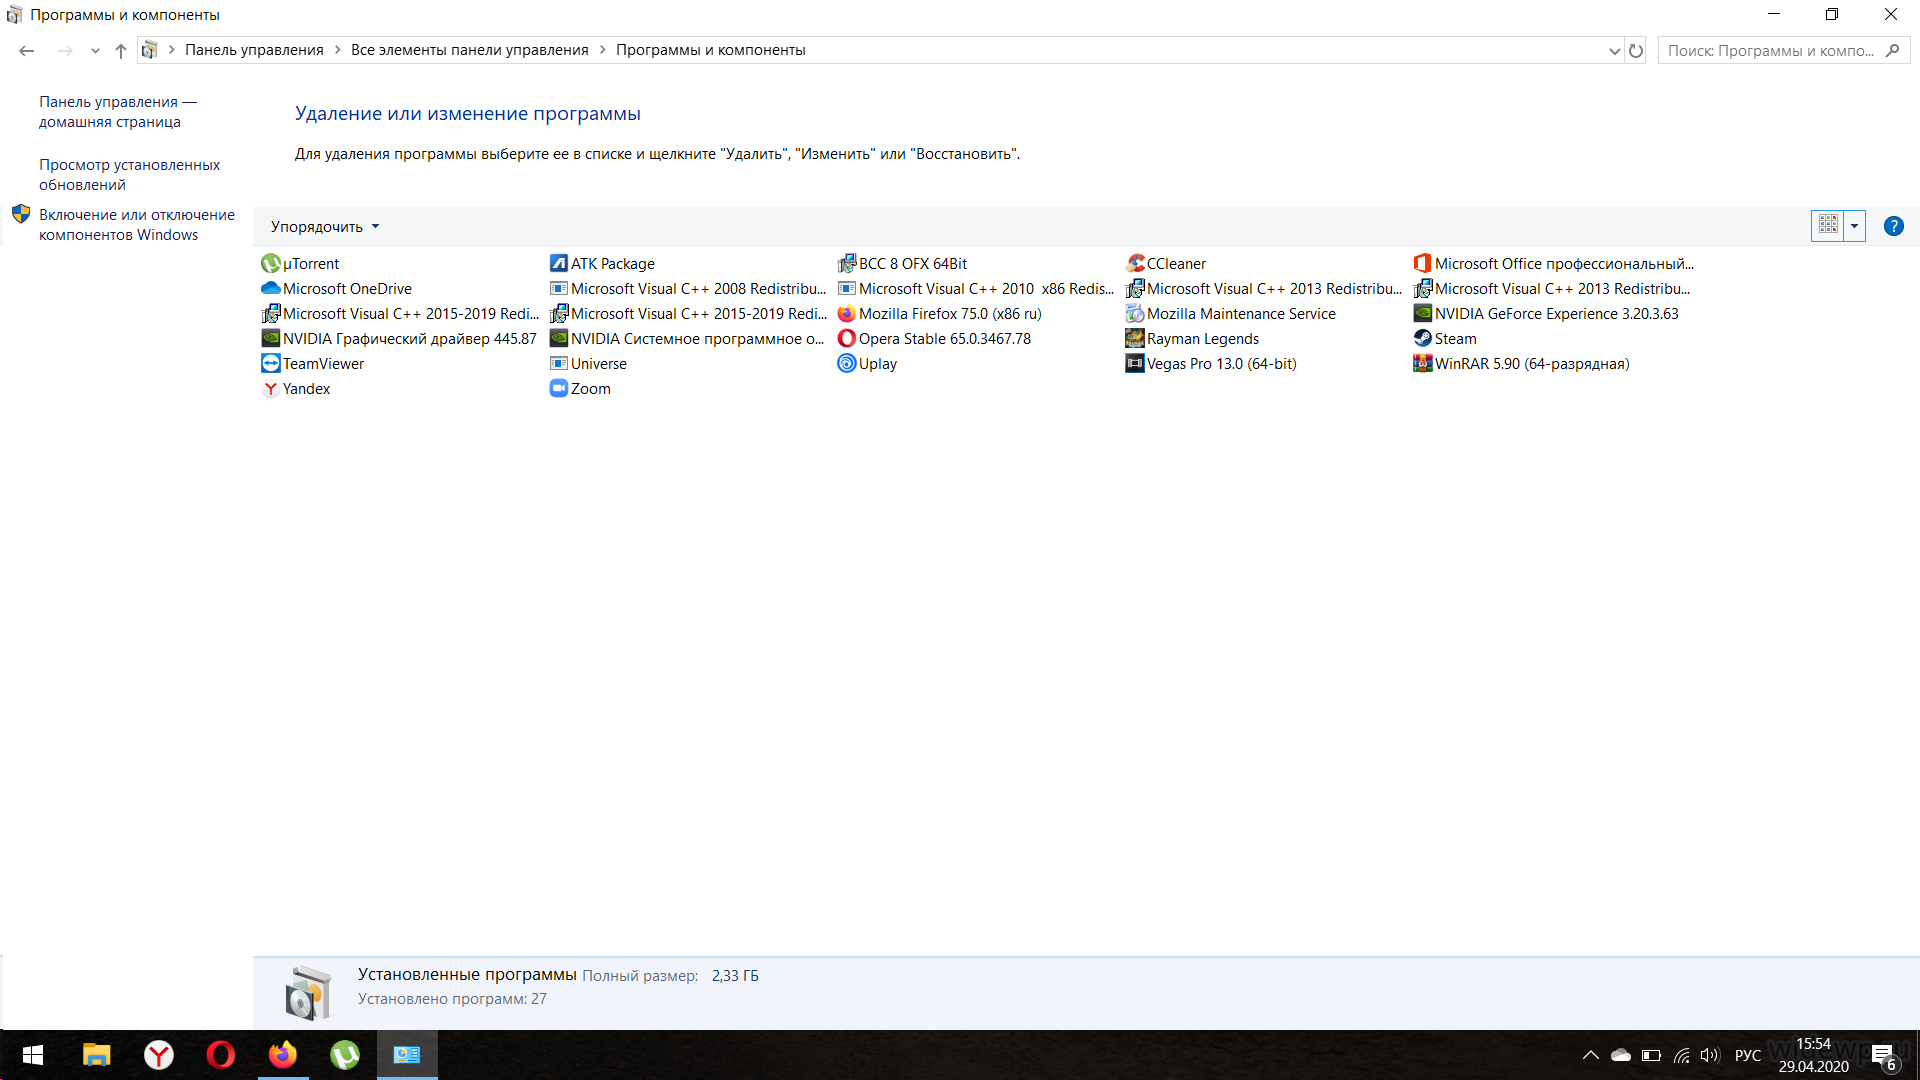Open Включение или отключение компонентов Windows

click(x=137, y=225)
